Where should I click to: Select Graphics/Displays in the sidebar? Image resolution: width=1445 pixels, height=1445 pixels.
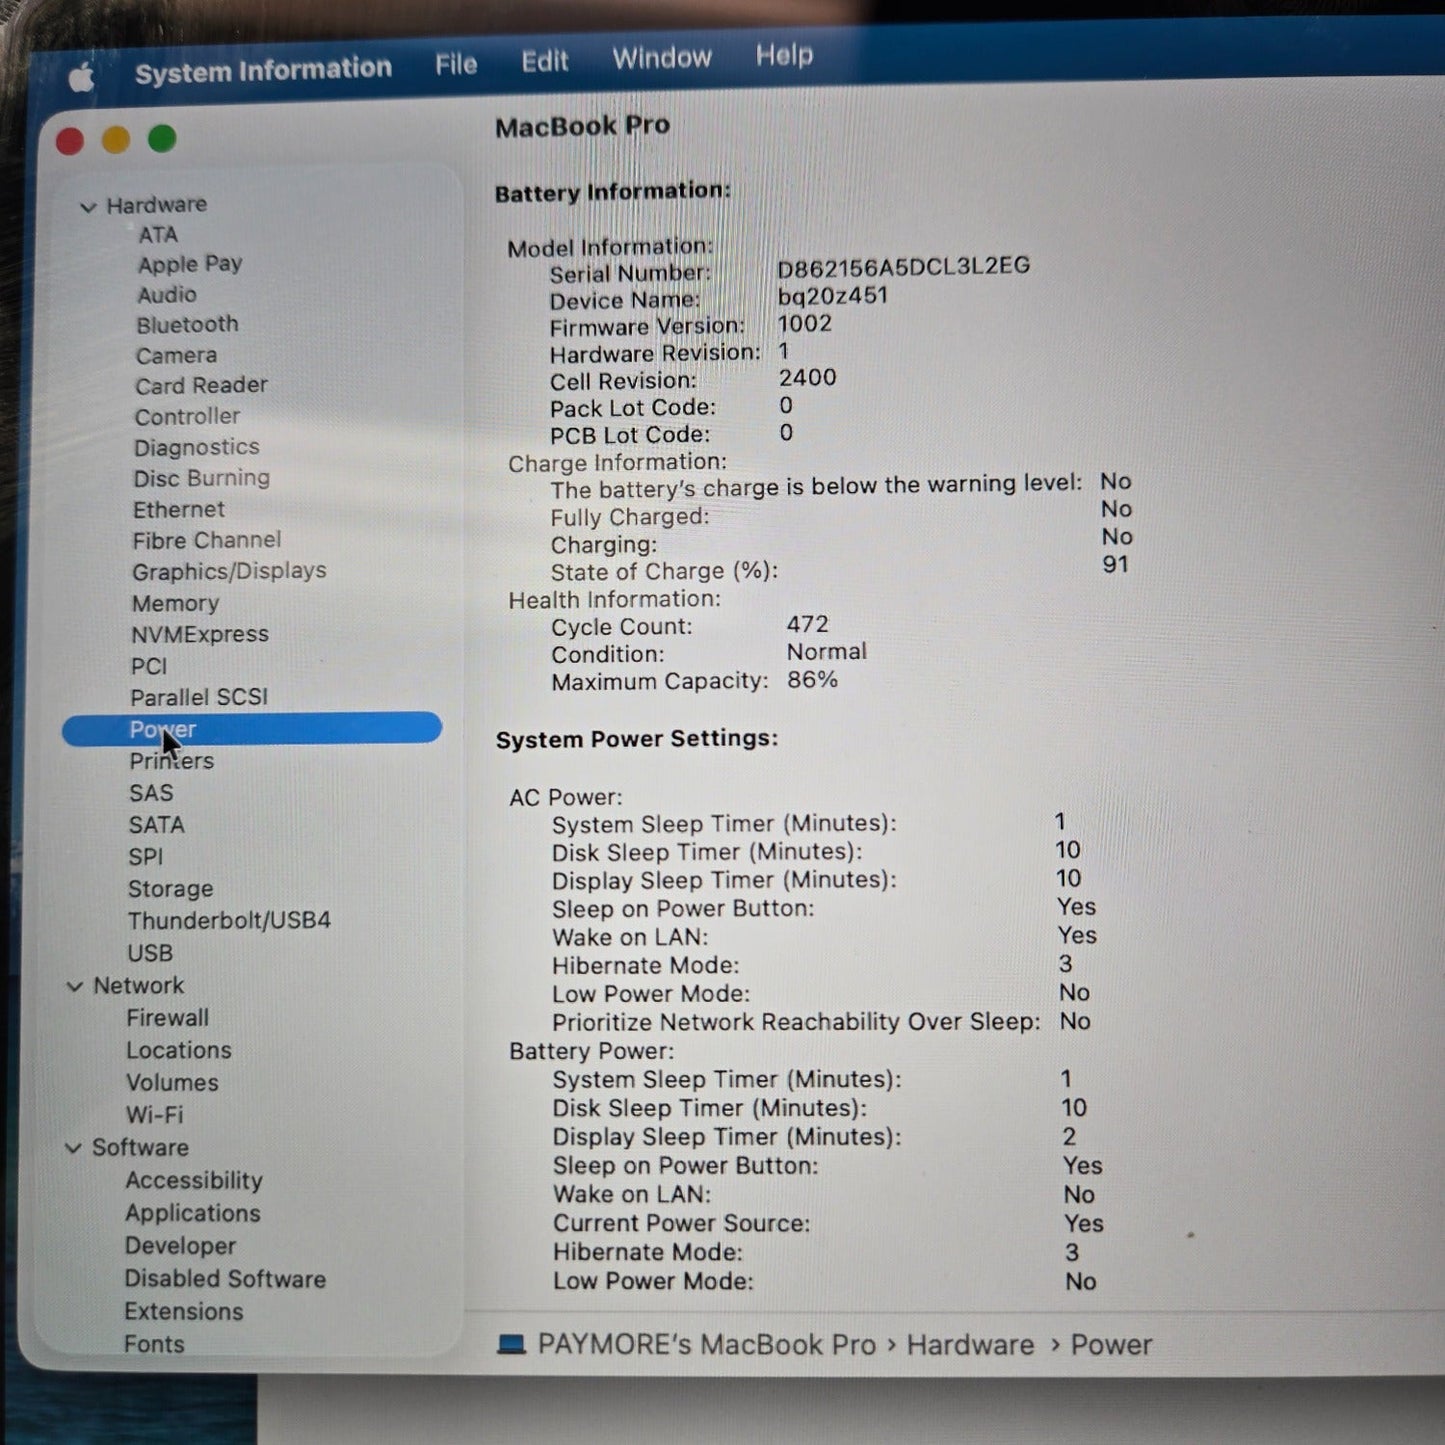pos(229,571)
